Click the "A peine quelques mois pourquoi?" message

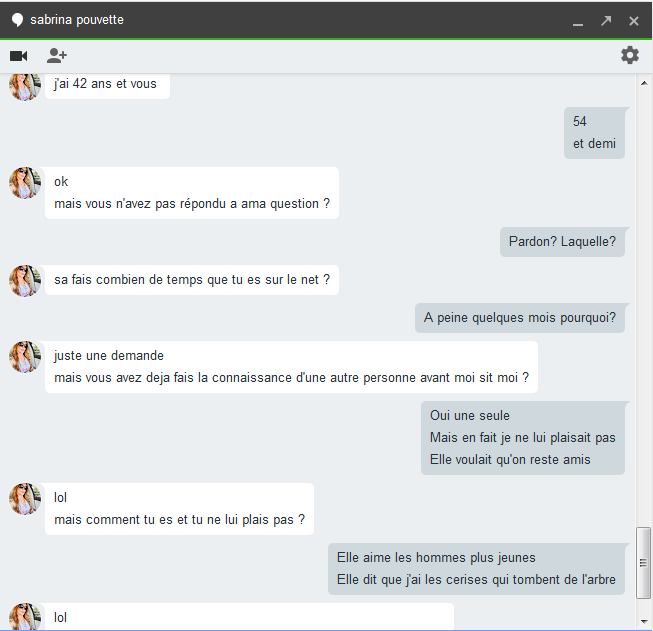point(519,319)
